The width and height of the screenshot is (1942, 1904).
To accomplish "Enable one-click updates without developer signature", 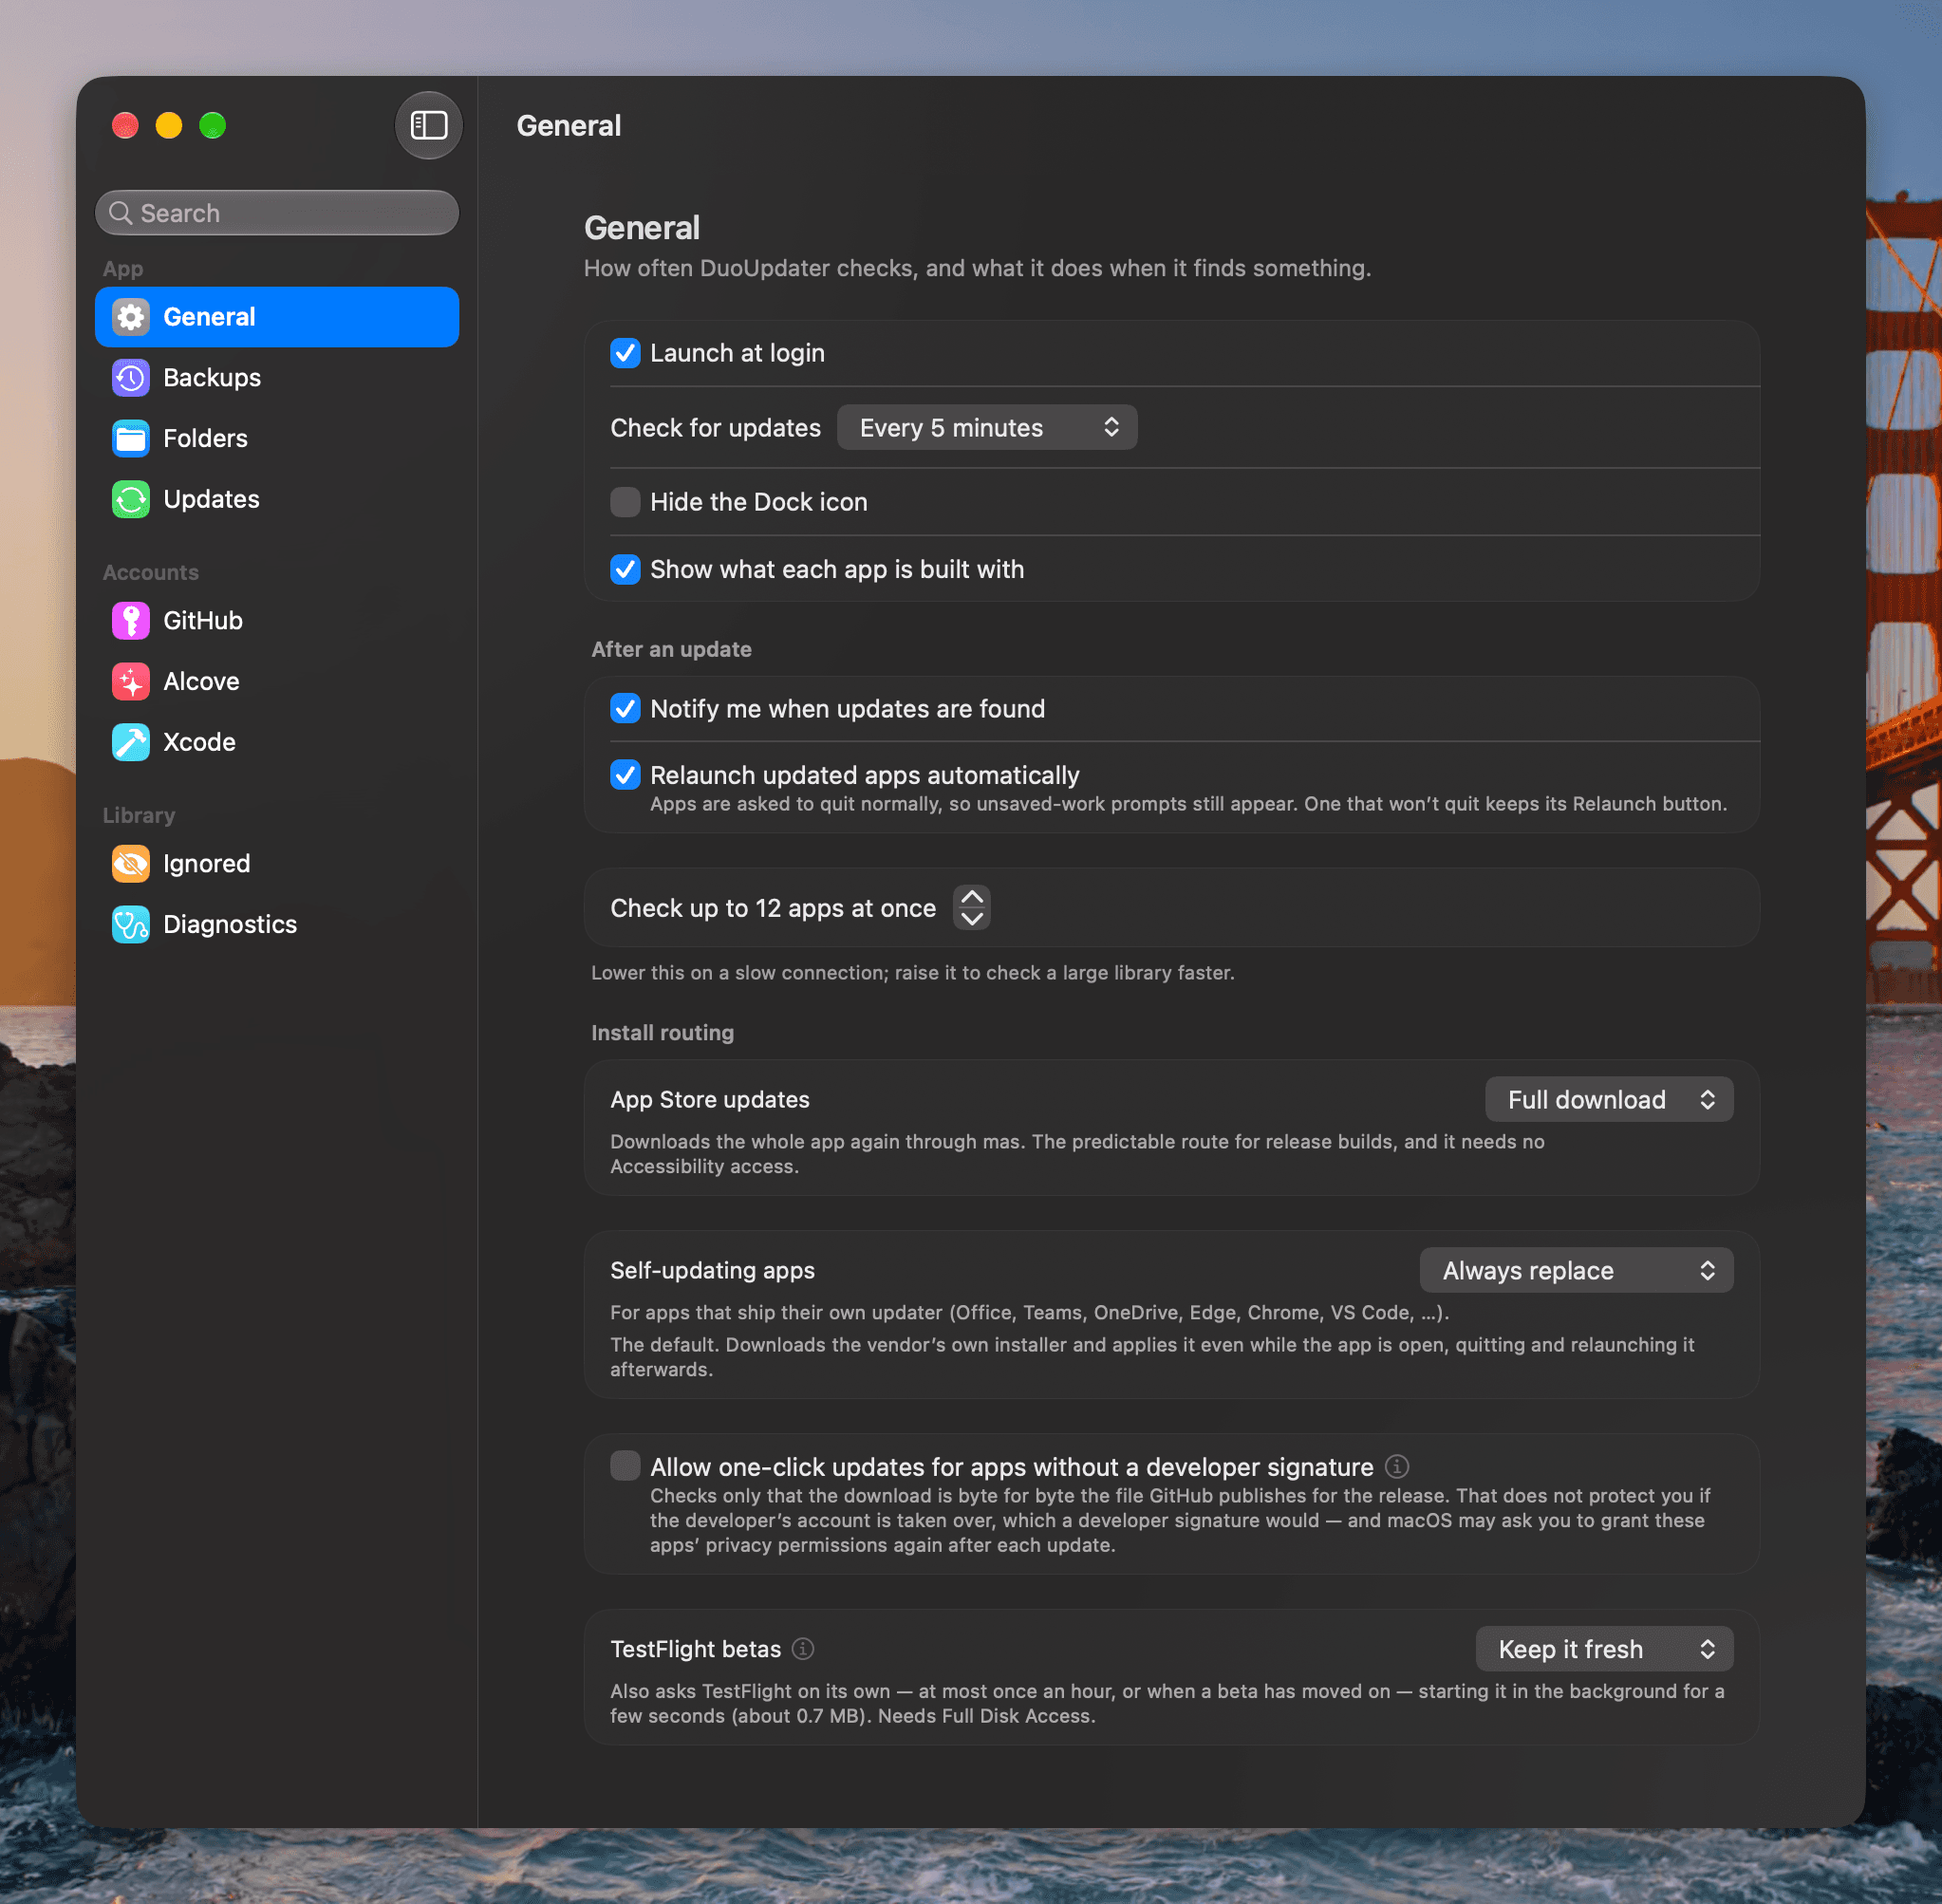I will pos(625,1466).
